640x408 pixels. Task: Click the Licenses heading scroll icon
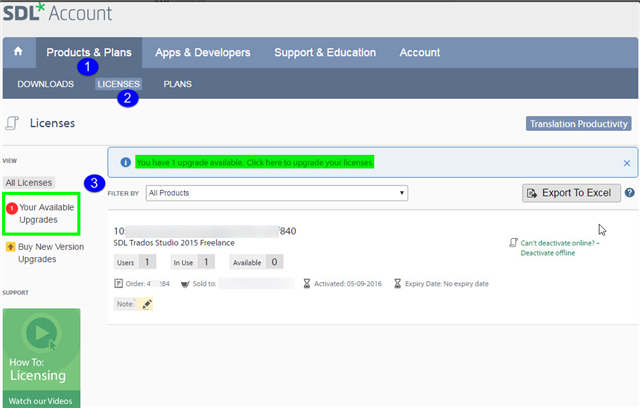point(12,123)
